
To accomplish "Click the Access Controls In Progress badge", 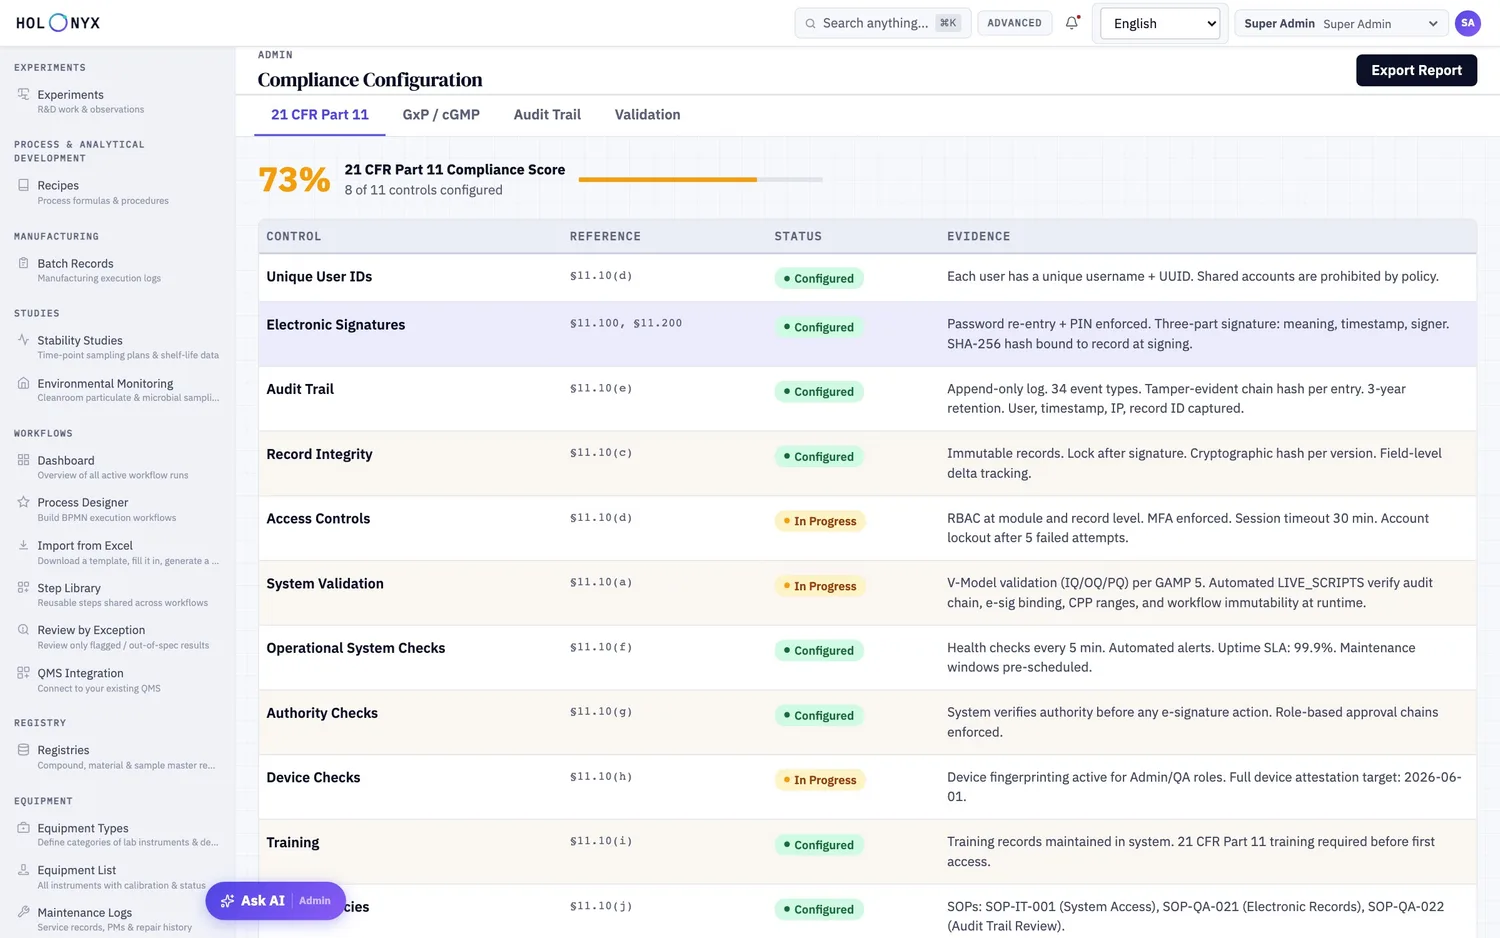I will [x=819, y=521].
